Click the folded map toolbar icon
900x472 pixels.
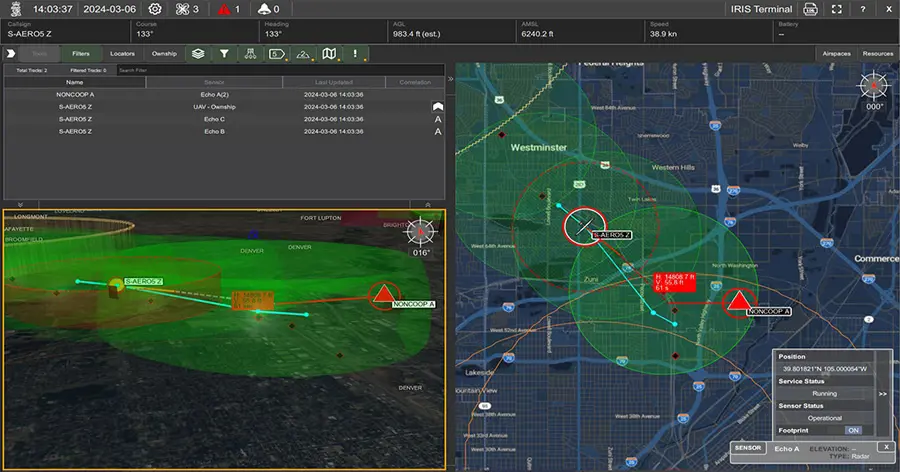tap(329, 53)
